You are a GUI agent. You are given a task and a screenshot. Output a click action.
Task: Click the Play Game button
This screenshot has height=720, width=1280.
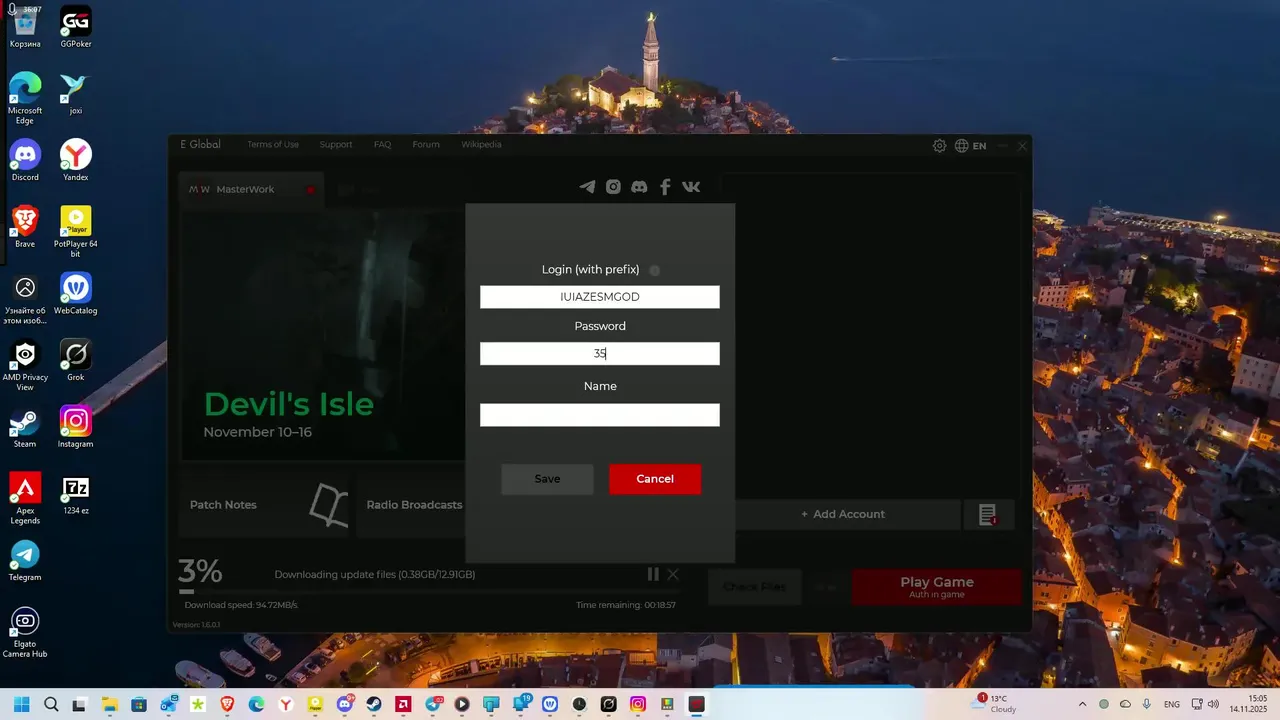tap(937, 587)
